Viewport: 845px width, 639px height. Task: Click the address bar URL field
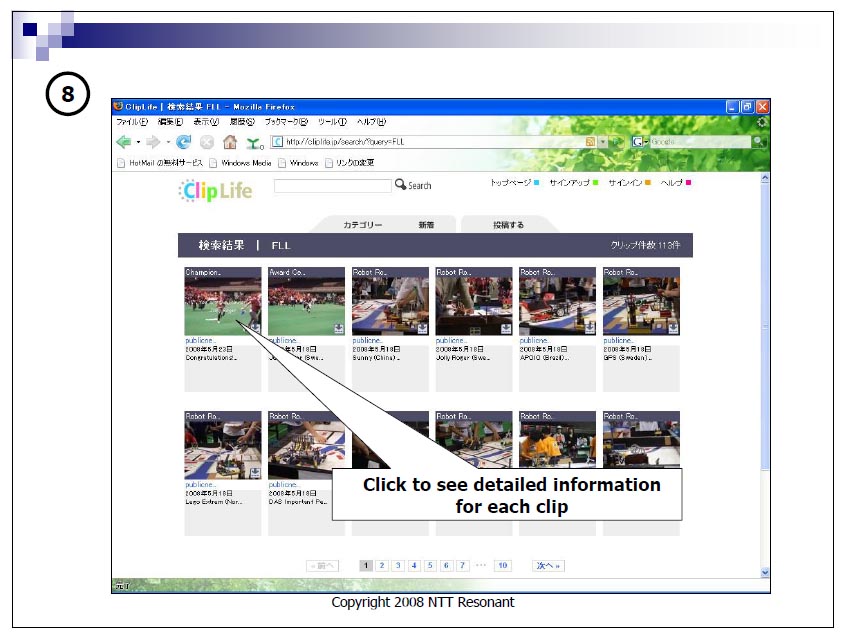(434, 142)
